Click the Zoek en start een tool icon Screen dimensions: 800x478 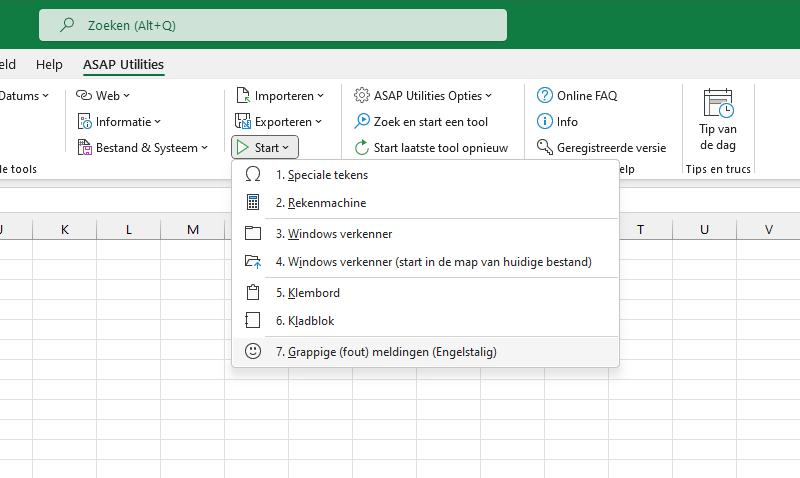click(362, 121)
